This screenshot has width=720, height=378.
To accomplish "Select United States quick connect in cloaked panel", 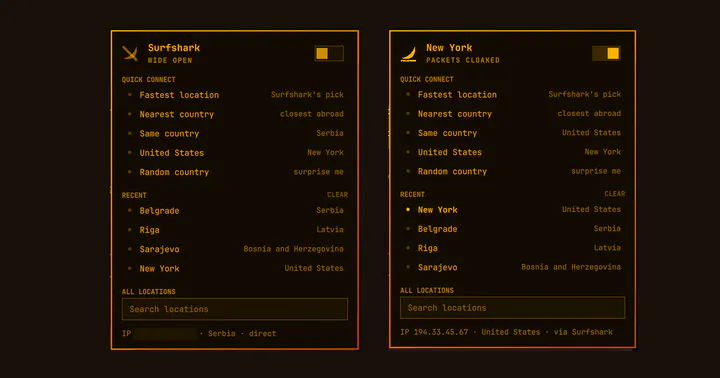I will 512,152.
